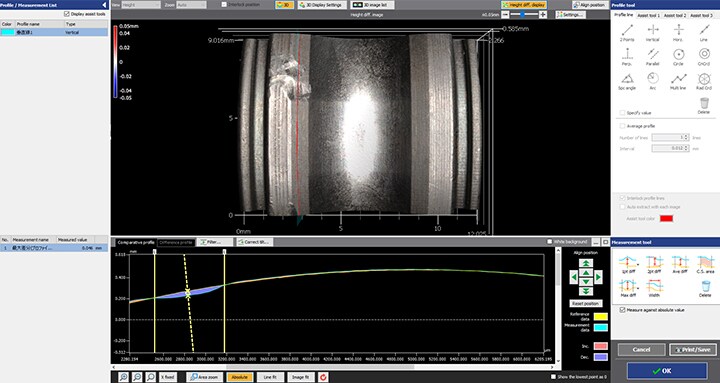Click the Delete trash icon in Profile tool

[x=704, y=105]
